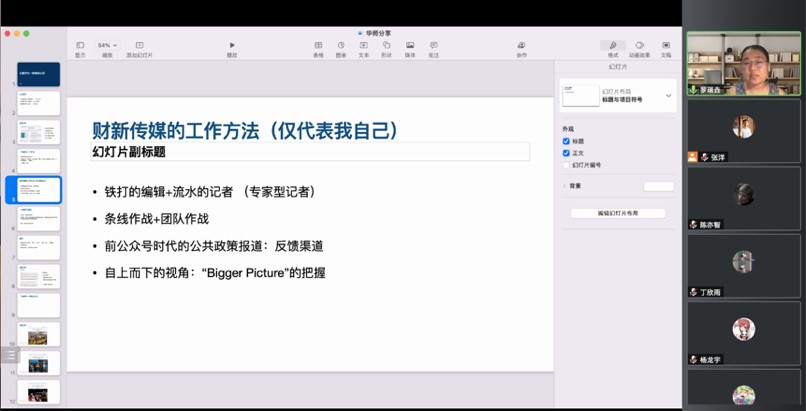The height and width of the screenshot is (411, 806).
Task: Select slide 2 thumbnail in navigator
Action: [x=39, y=103]
